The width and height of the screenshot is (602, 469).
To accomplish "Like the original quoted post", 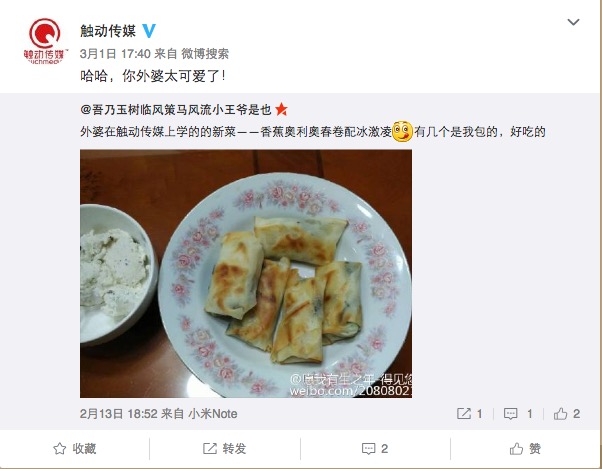I will [x=567, y=414].
